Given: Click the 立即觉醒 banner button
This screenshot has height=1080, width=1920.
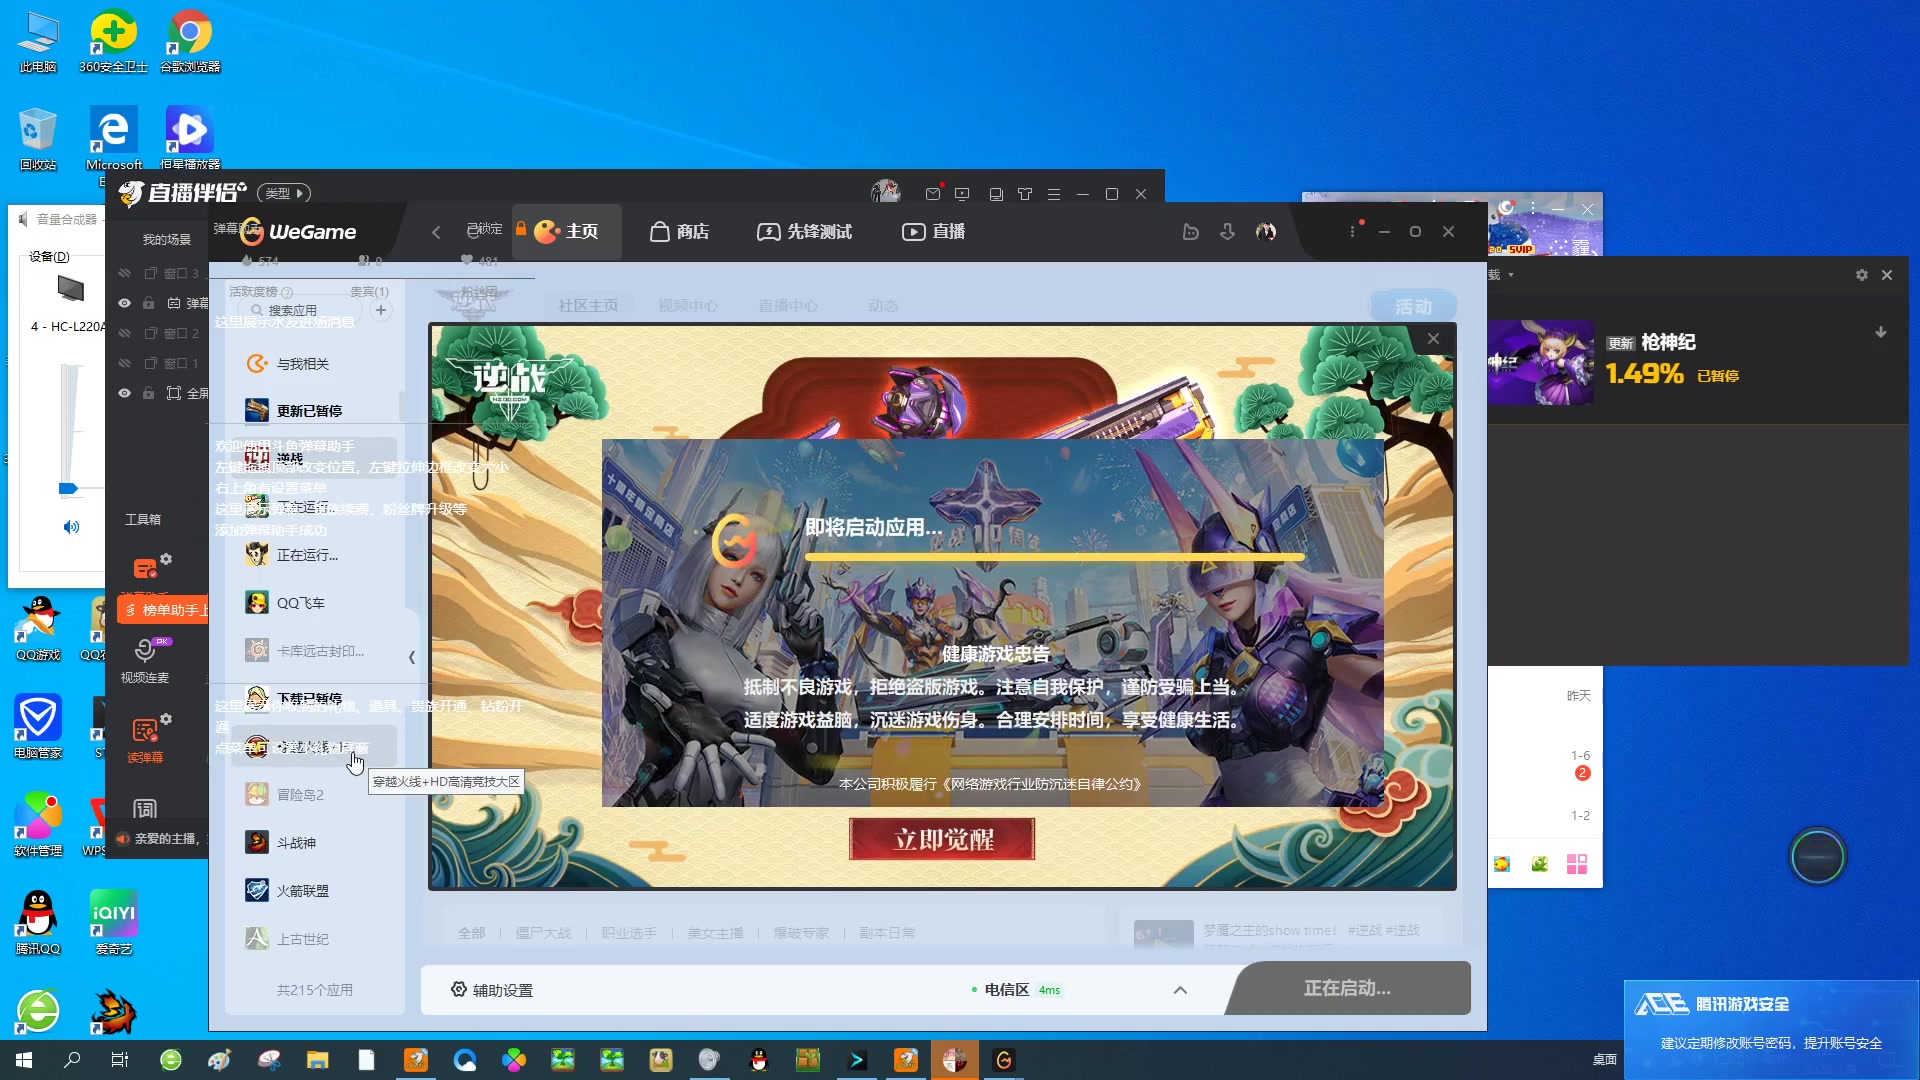Looking at the screenshot, I should click(942, 839).
